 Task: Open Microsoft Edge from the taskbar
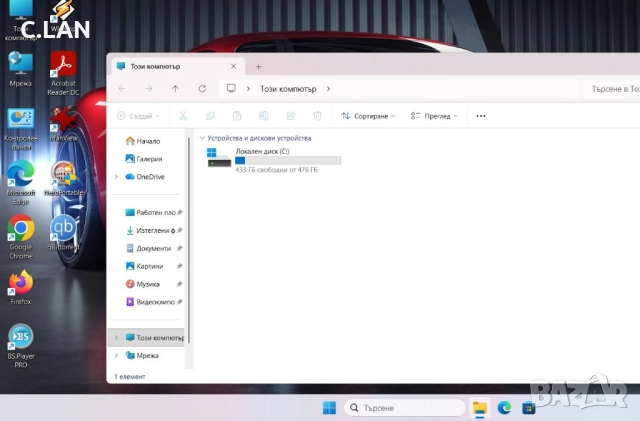(x=505, y=408)
